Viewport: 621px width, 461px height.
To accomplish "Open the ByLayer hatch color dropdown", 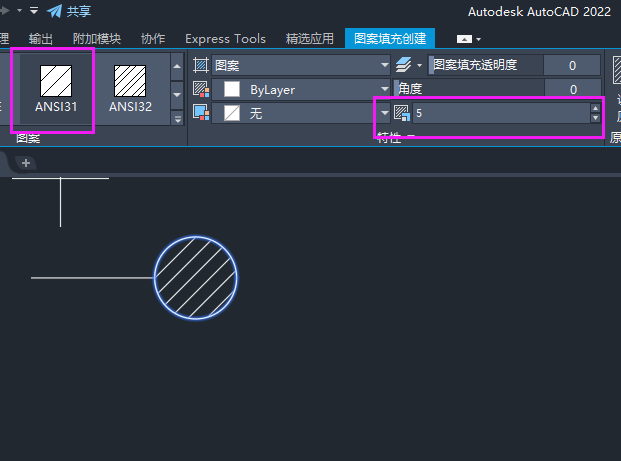I will pyautogui.click(x=384, y=89).
